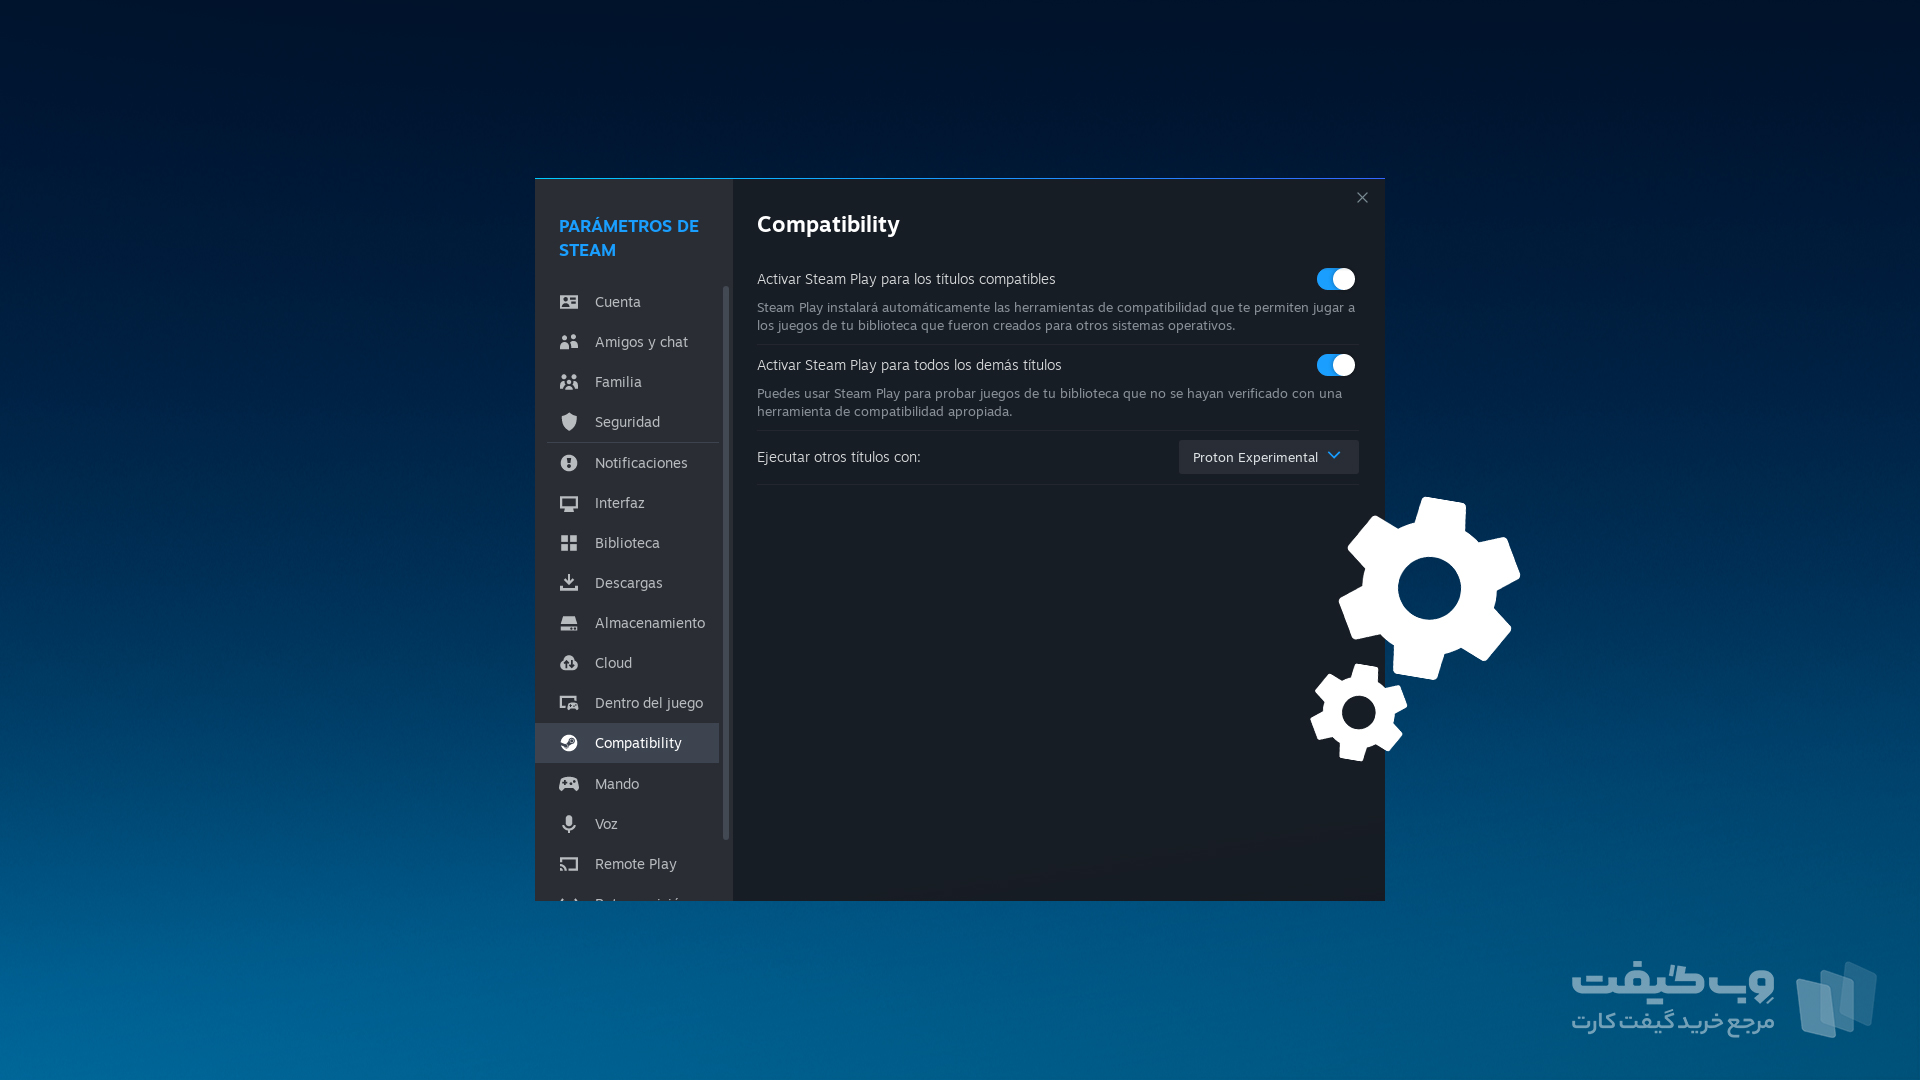The height and width of the screenshot is (1080, 1920).
Task: Click the Compatibility page heading
Action: tap(828, 224)
